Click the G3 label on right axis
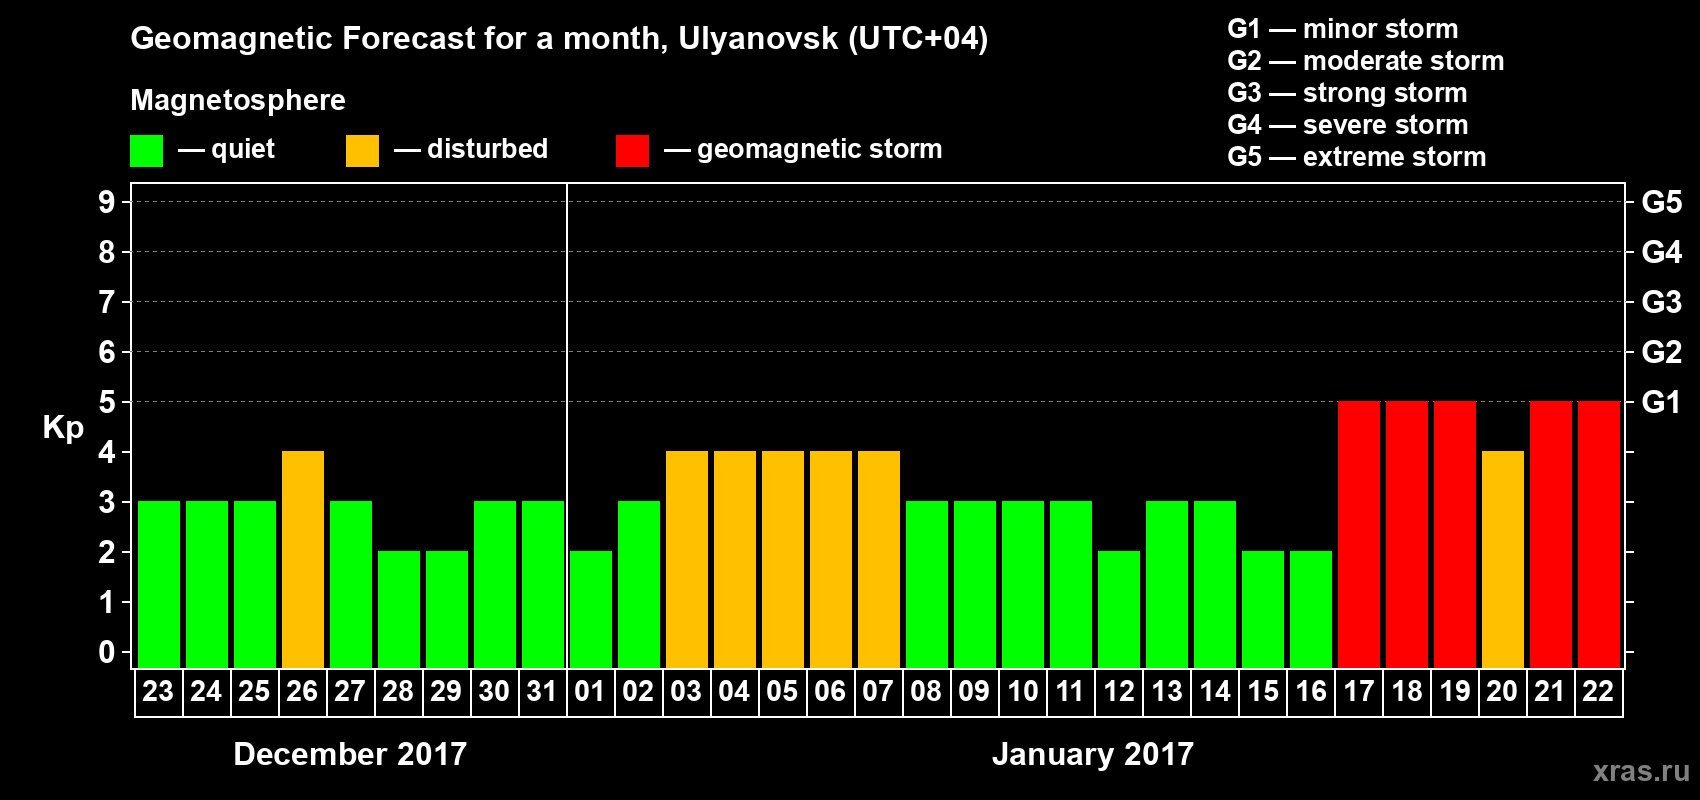The height and width of the screenshot is (800, 1700). tap(1662, 302)
